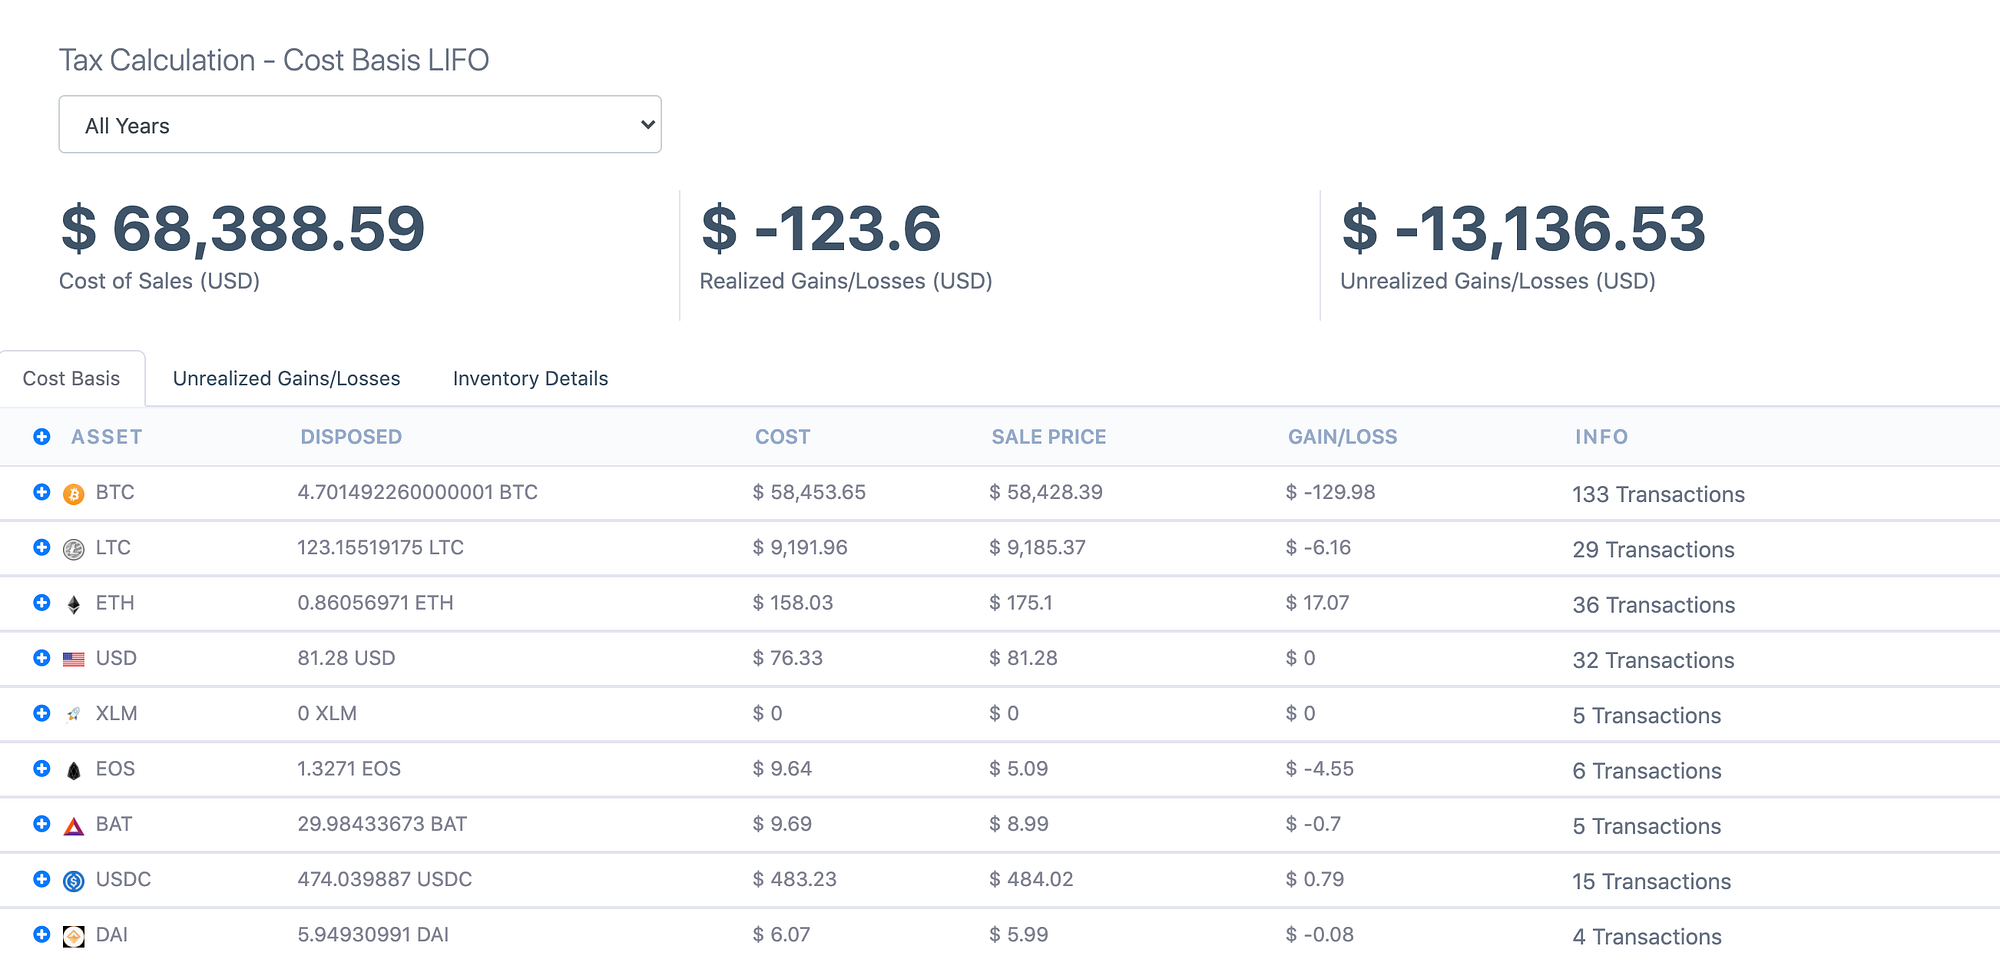Image resolution: width=2000 pixels, height=975 pixels.
Task: Switch to the Unrealized Gains/Losses tab
Action: click(x=287, y=378)
